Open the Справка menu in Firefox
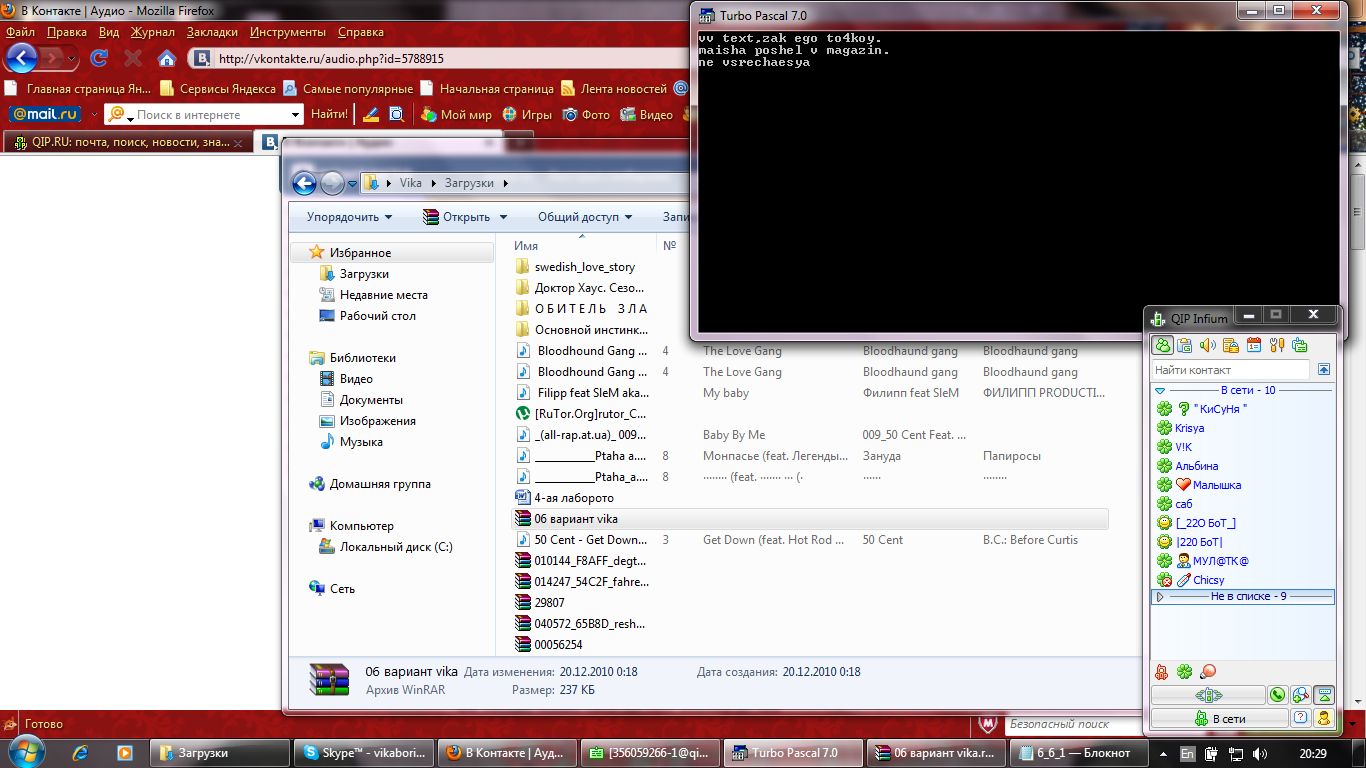 tap(361, 32)
